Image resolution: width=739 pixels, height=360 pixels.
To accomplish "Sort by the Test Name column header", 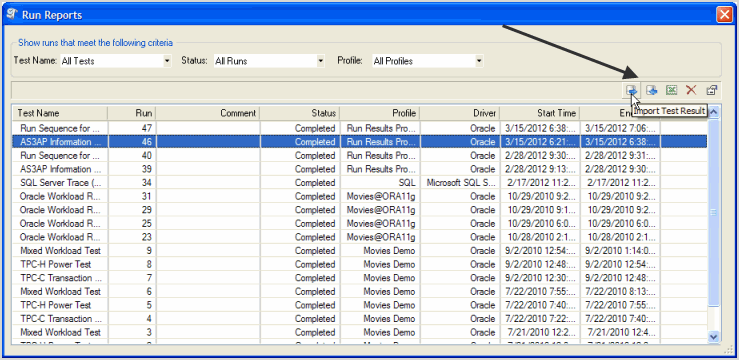I will pyautogui.click(x=60, y=113).
